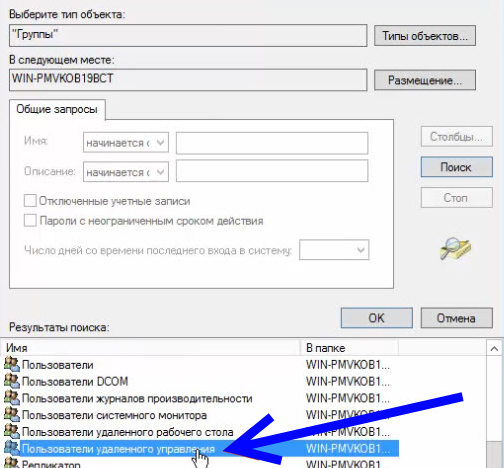Sort results by the В папке column
This screenshot has height=468, width=504.
[x=350, y=348]
